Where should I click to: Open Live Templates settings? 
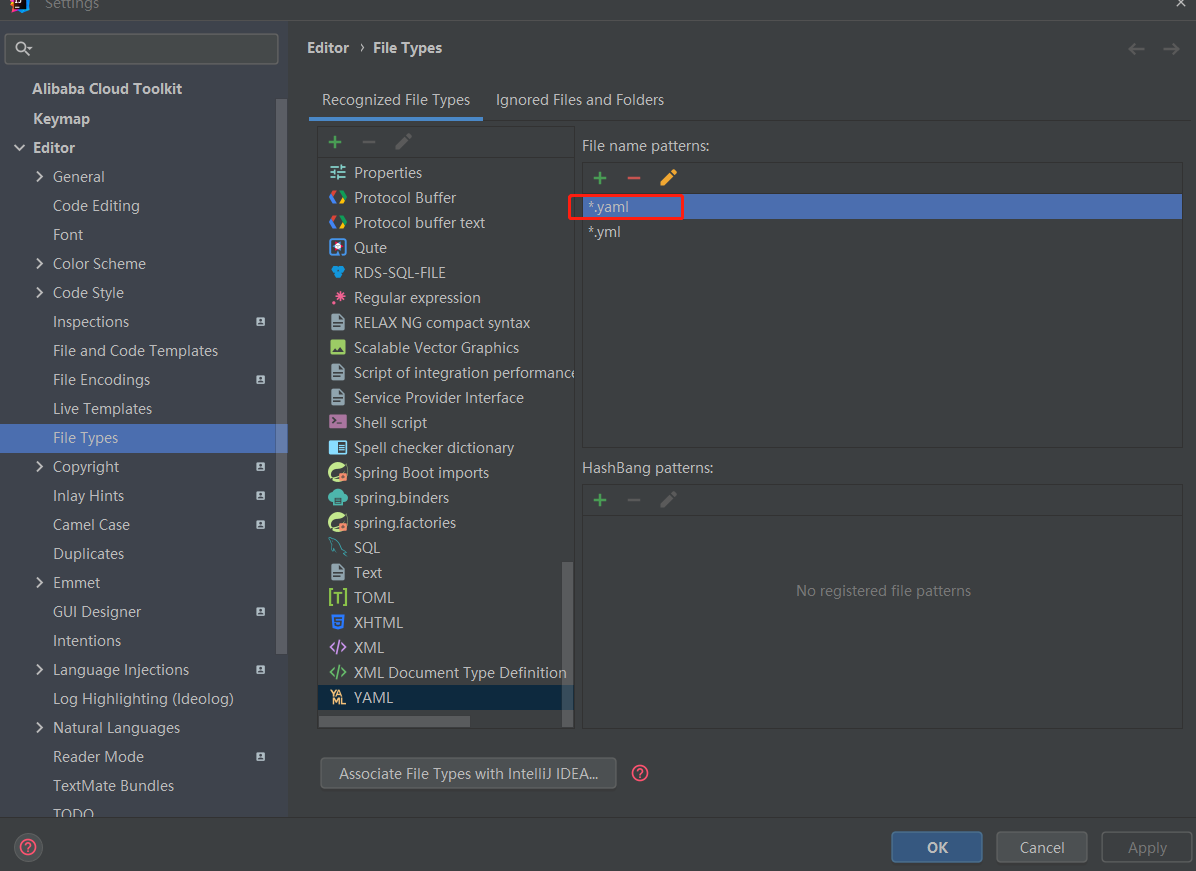coord(102,409)
